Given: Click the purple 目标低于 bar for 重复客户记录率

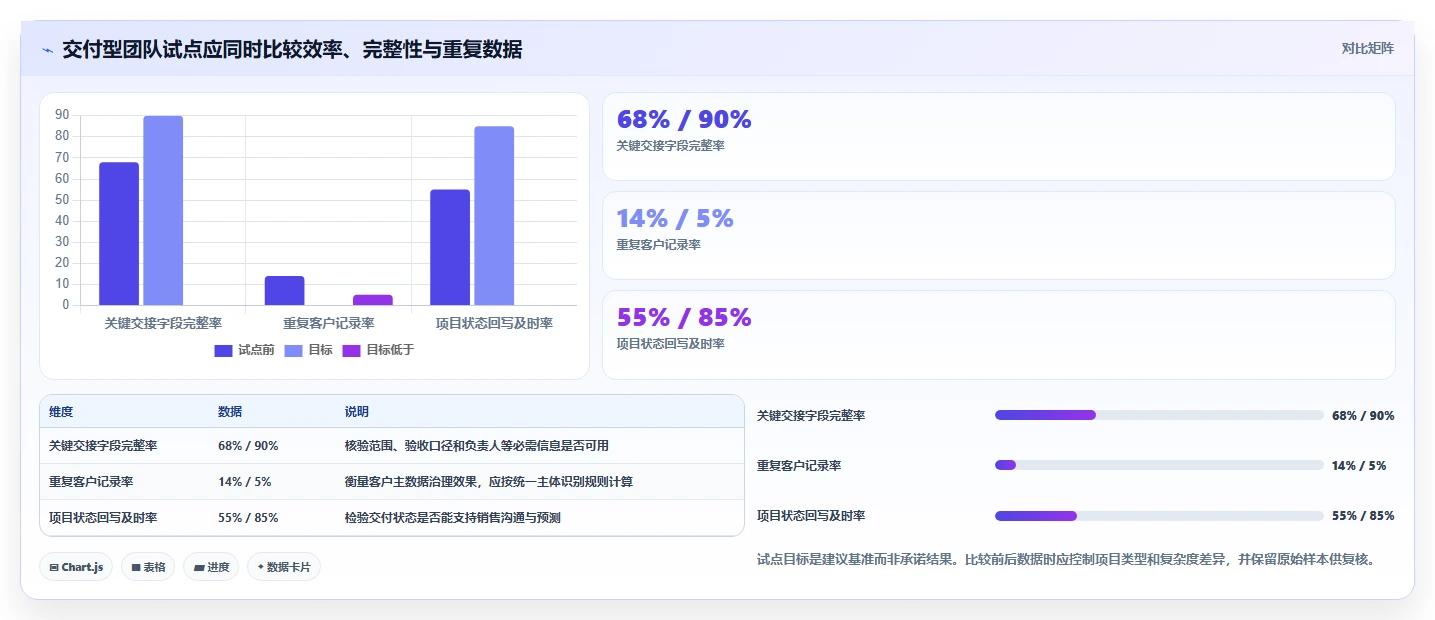Looking at the screenshot, I should point(373,300).
